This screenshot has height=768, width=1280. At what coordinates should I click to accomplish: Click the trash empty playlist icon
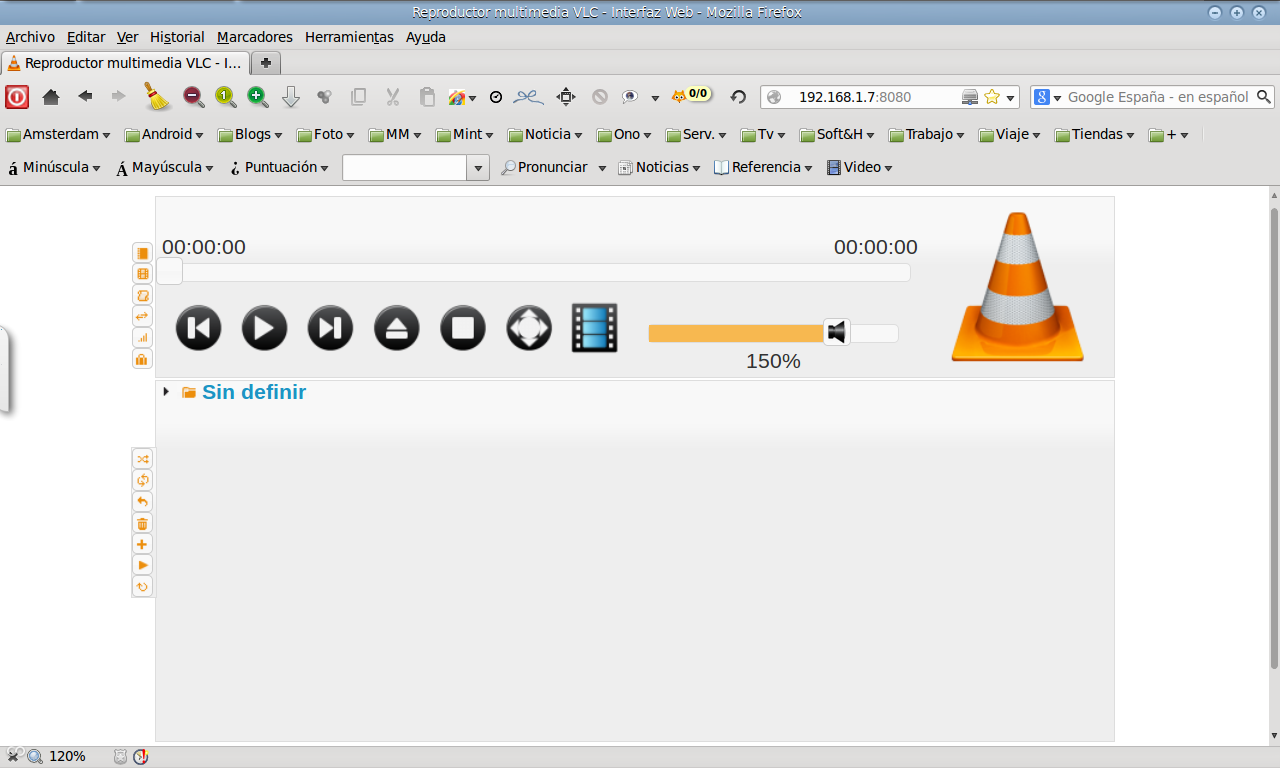click(x=142, y=523)
